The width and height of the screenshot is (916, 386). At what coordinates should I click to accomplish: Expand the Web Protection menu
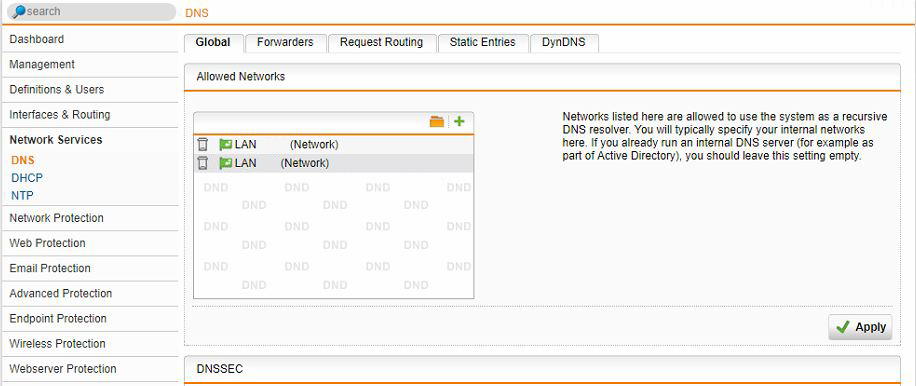click(89, 244)
